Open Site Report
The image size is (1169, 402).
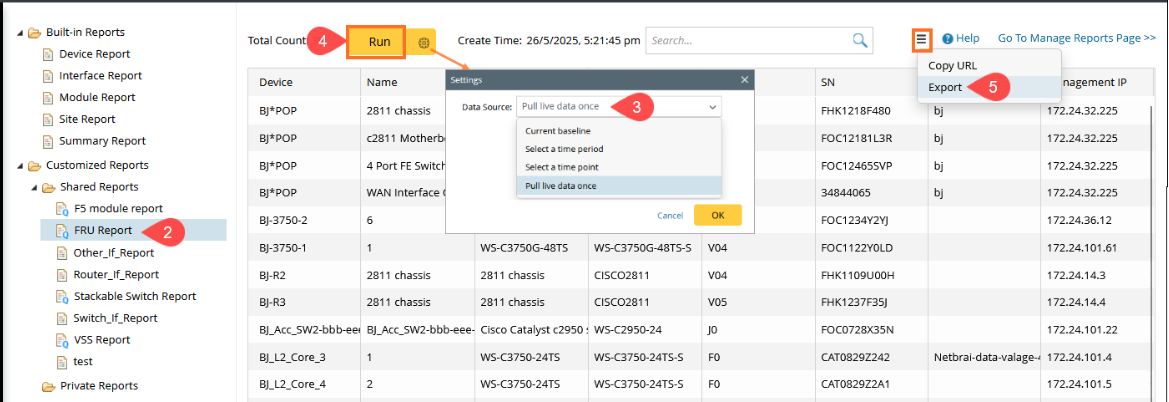[87, 119]
